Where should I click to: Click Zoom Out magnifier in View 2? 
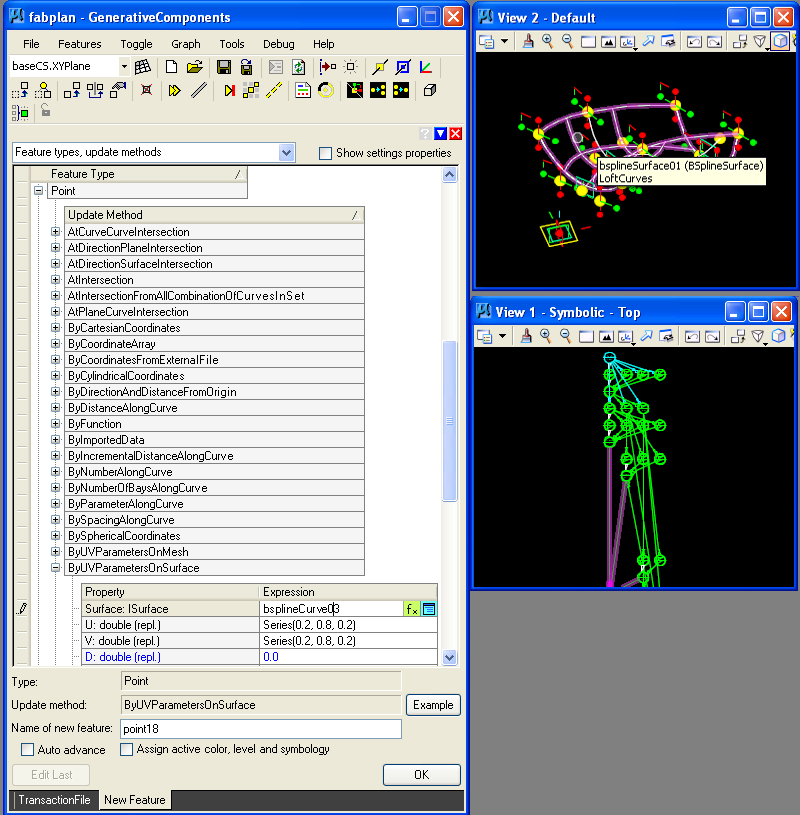[x=567, y=41]
